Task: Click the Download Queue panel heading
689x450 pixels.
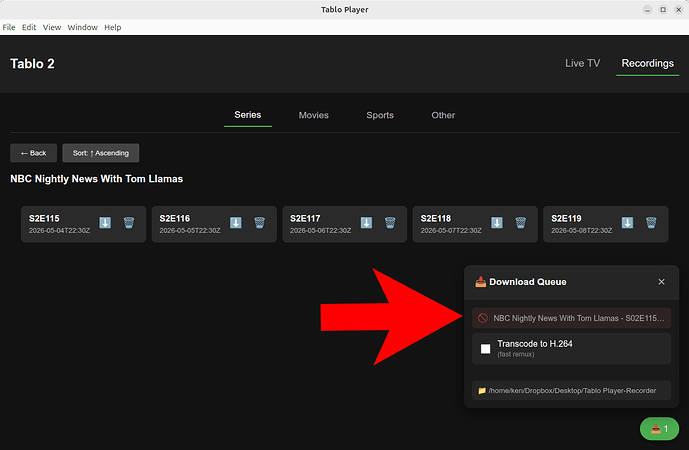Action: pyautogui.click(x=528, y=282)
